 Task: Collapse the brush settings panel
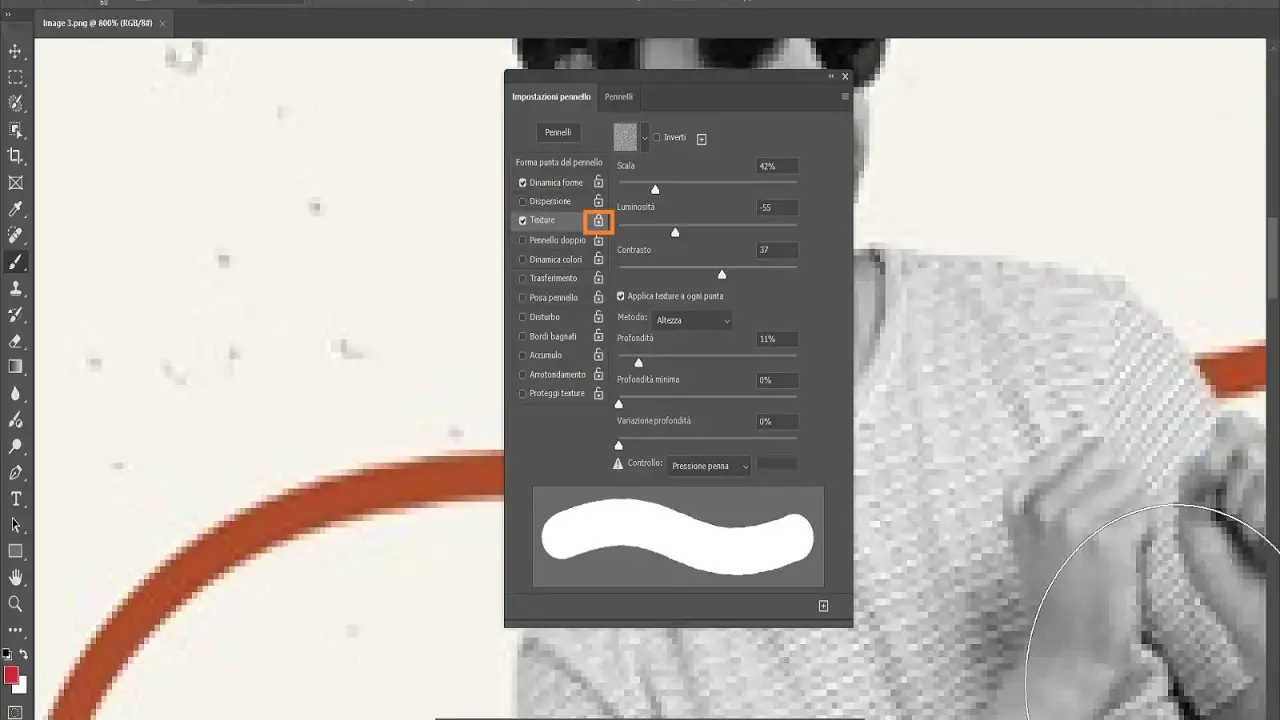(x=831, y=76)
